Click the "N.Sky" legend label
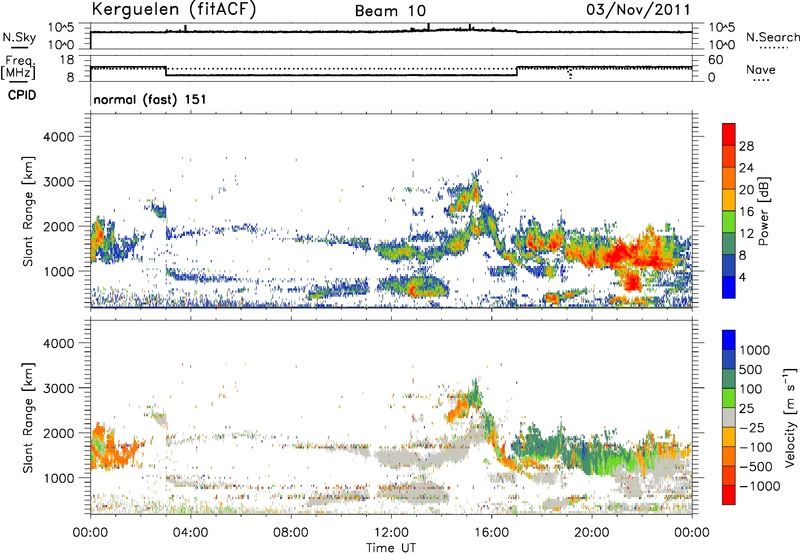 tap(19, 37)
